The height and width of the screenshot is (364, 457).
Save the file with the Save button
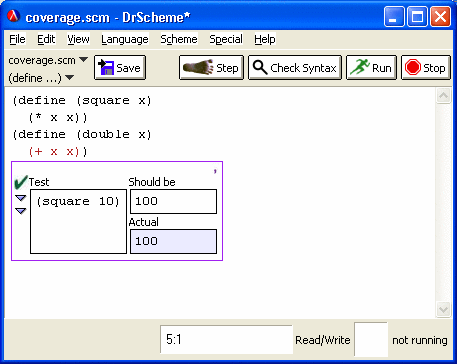coord(120,68)
